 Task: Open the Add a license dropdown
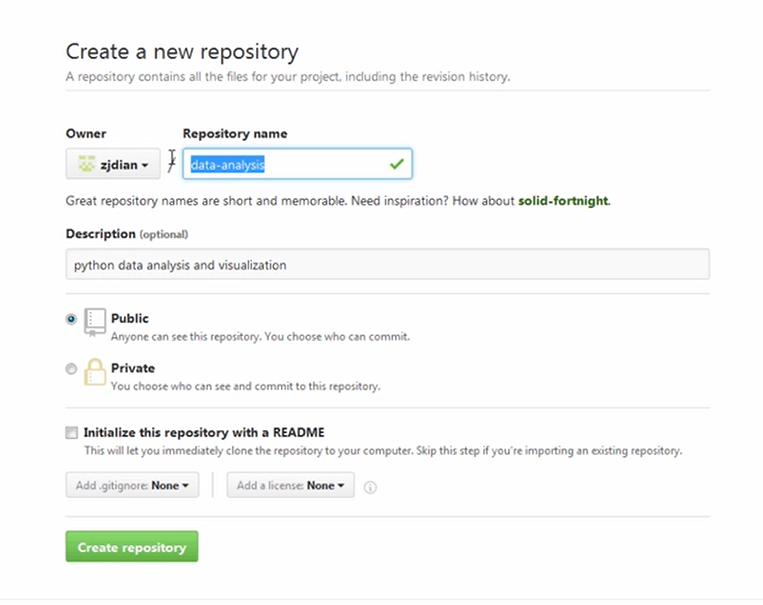(291, 485)
